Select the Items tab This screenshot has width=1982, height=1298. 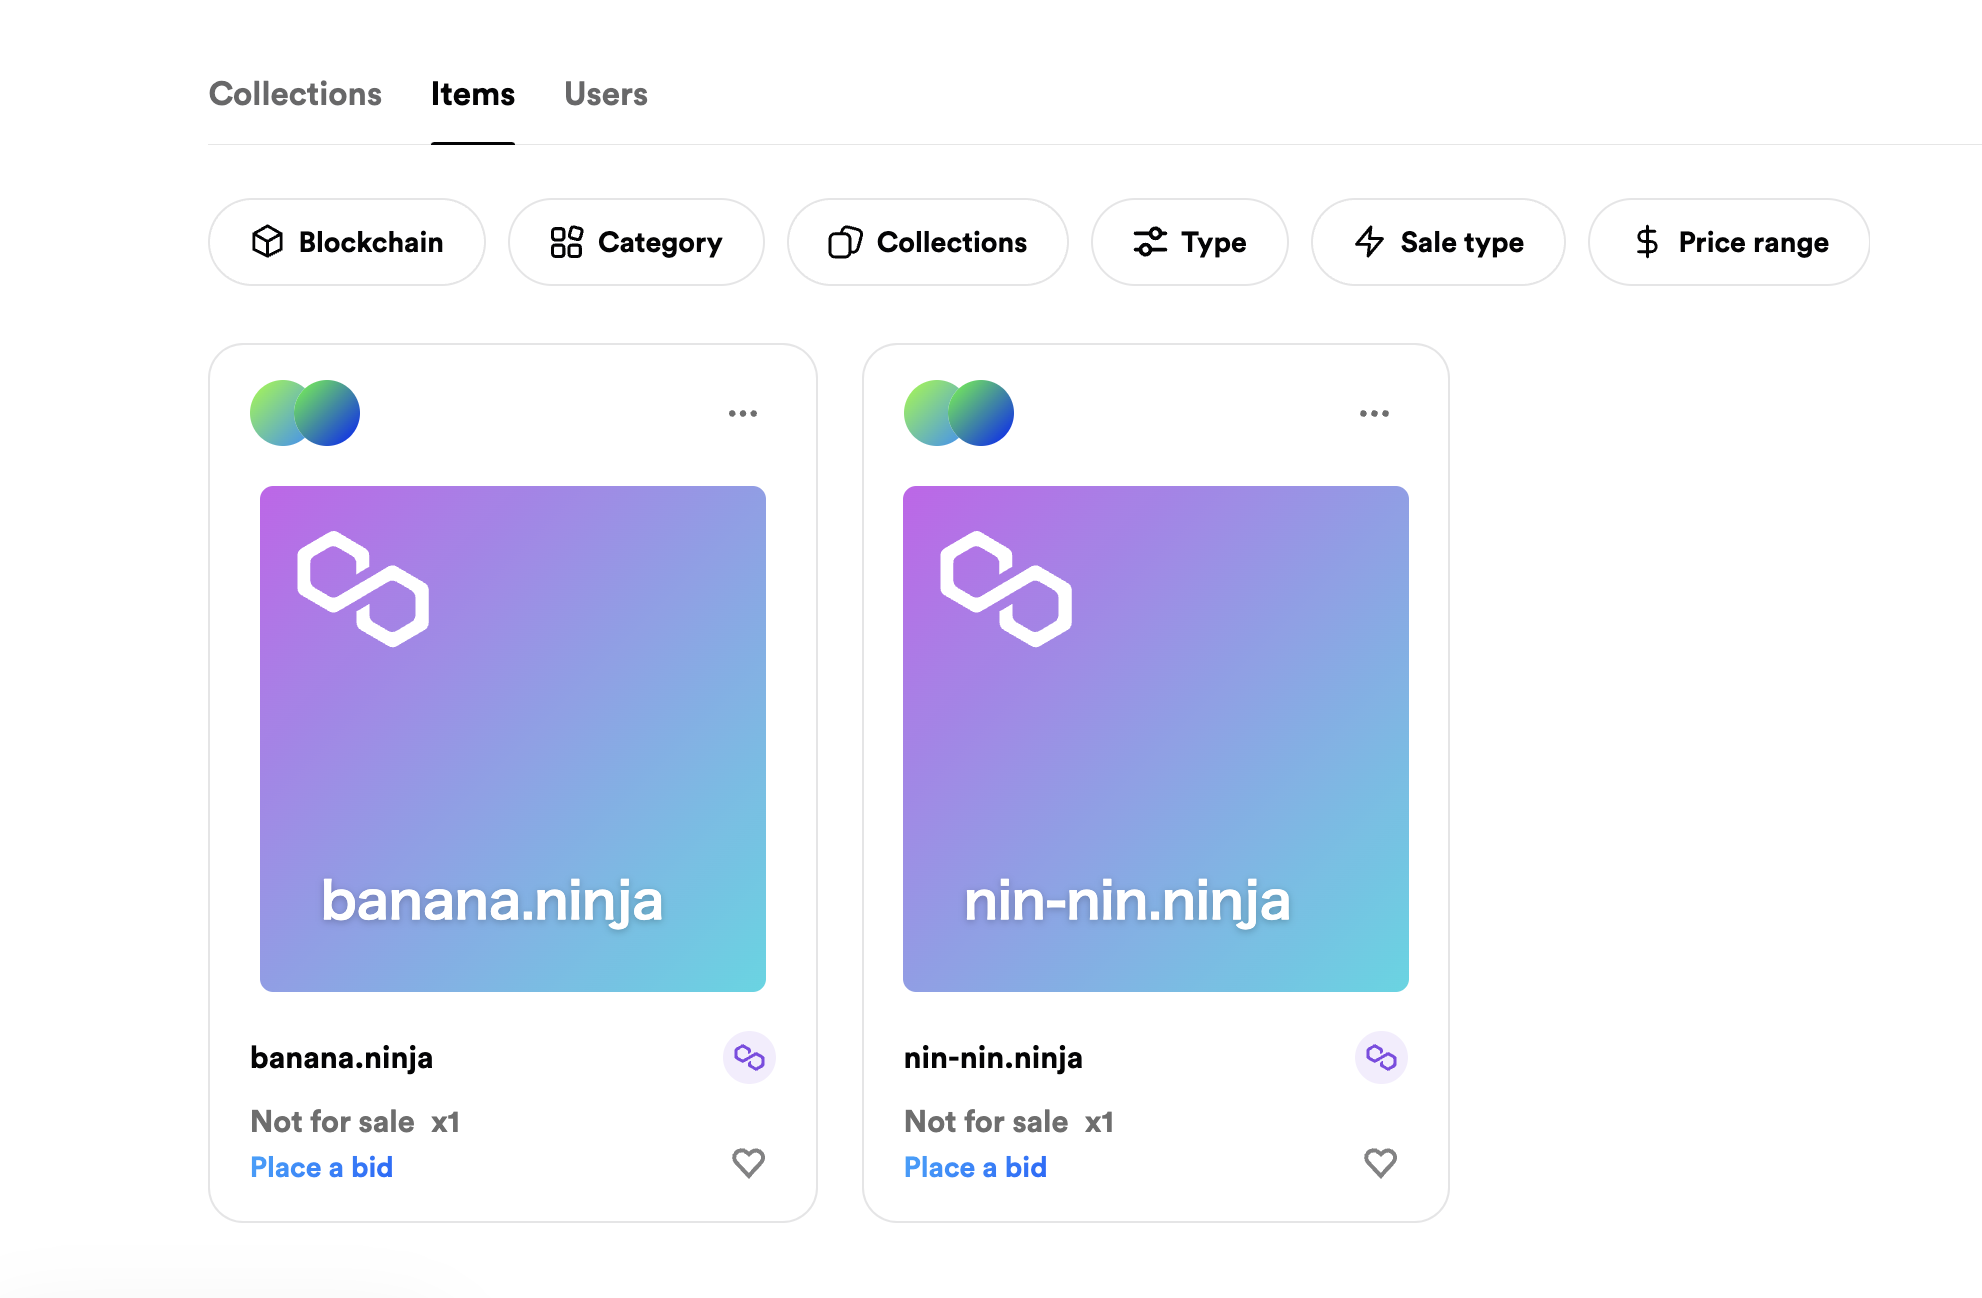[473, 94]
